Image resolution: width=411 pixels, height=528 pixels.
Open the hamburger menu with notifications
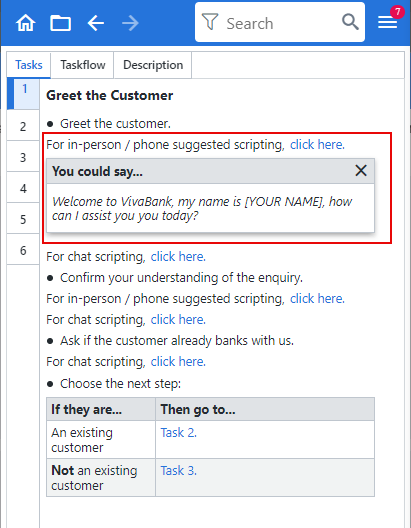coord(388,22)
